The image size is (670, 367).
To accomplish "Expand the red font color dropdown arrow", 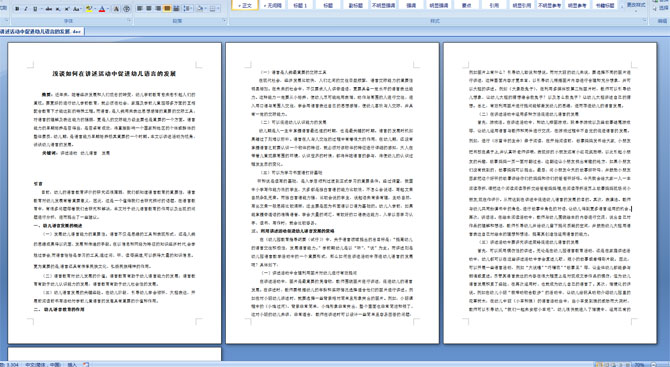I will (x=108, y=9).
